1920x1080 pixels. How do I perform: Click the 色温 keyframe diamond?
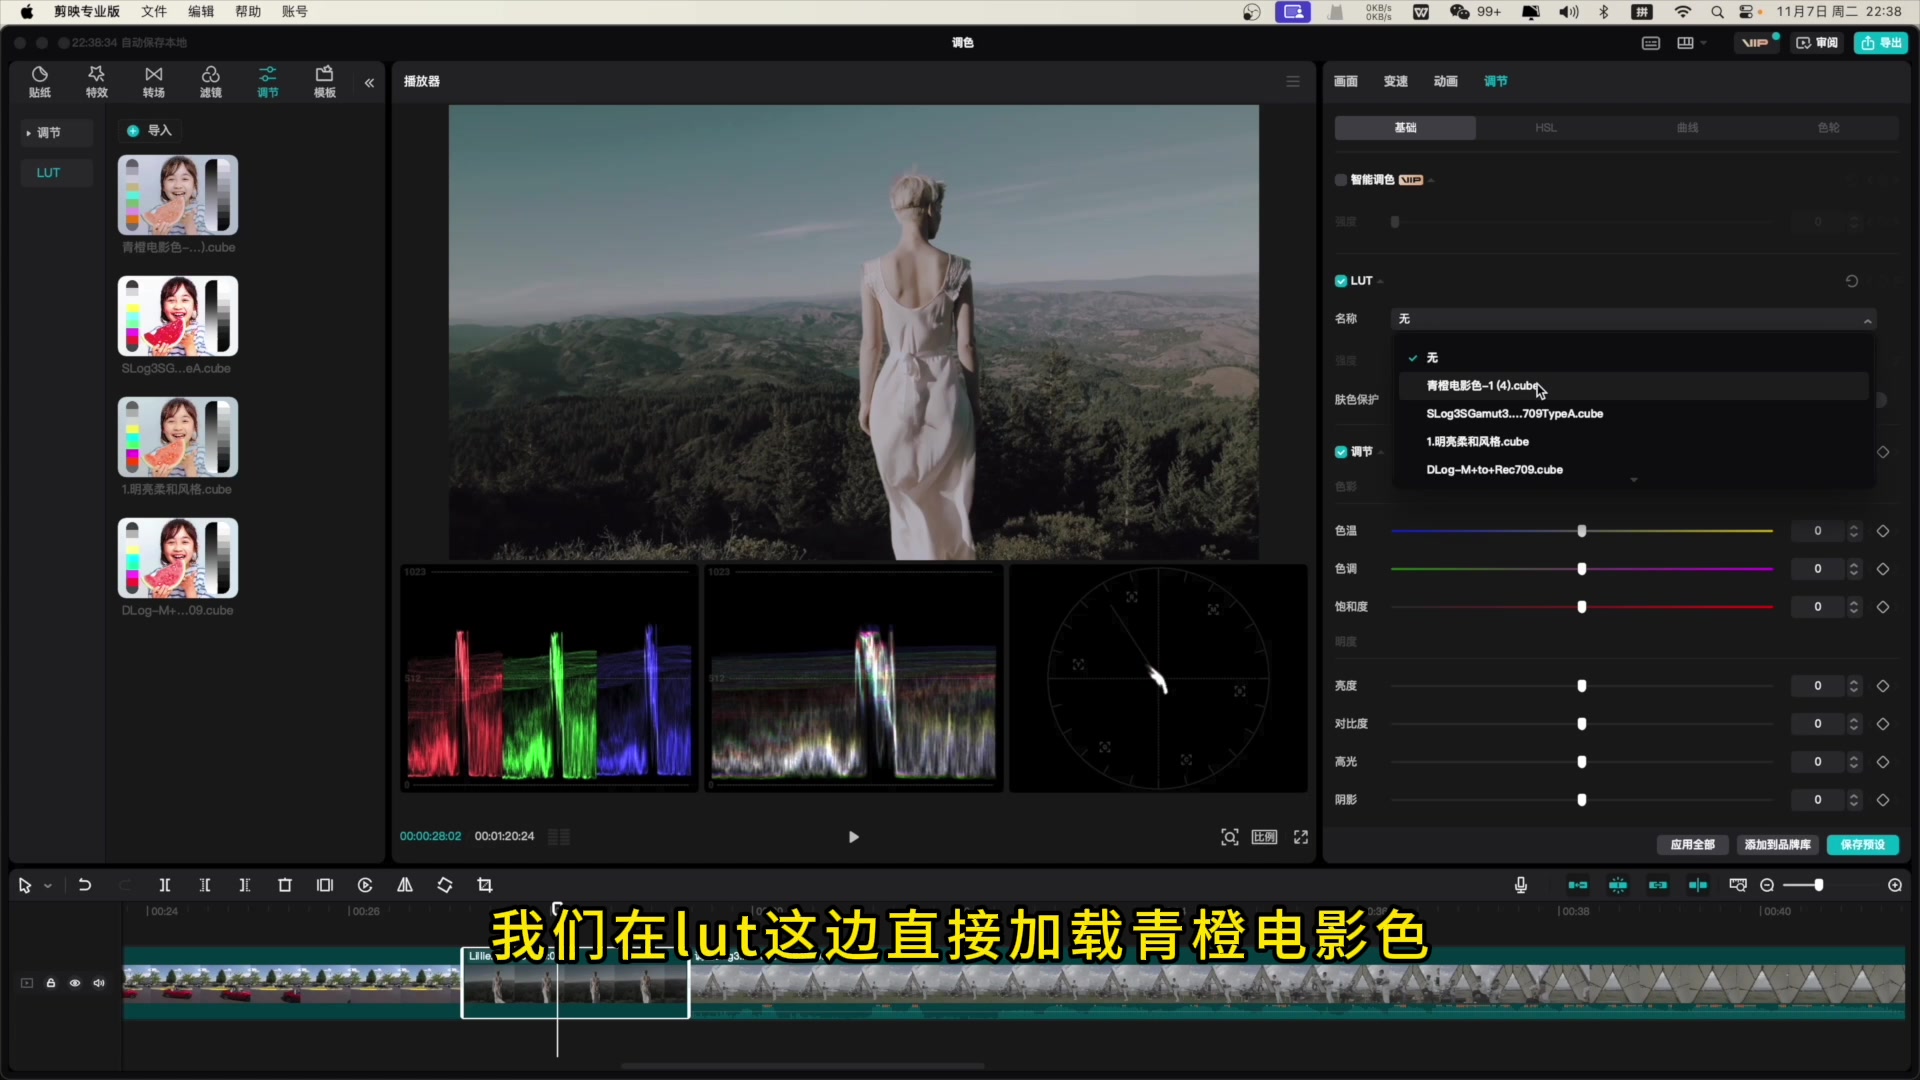[1883, 531]
